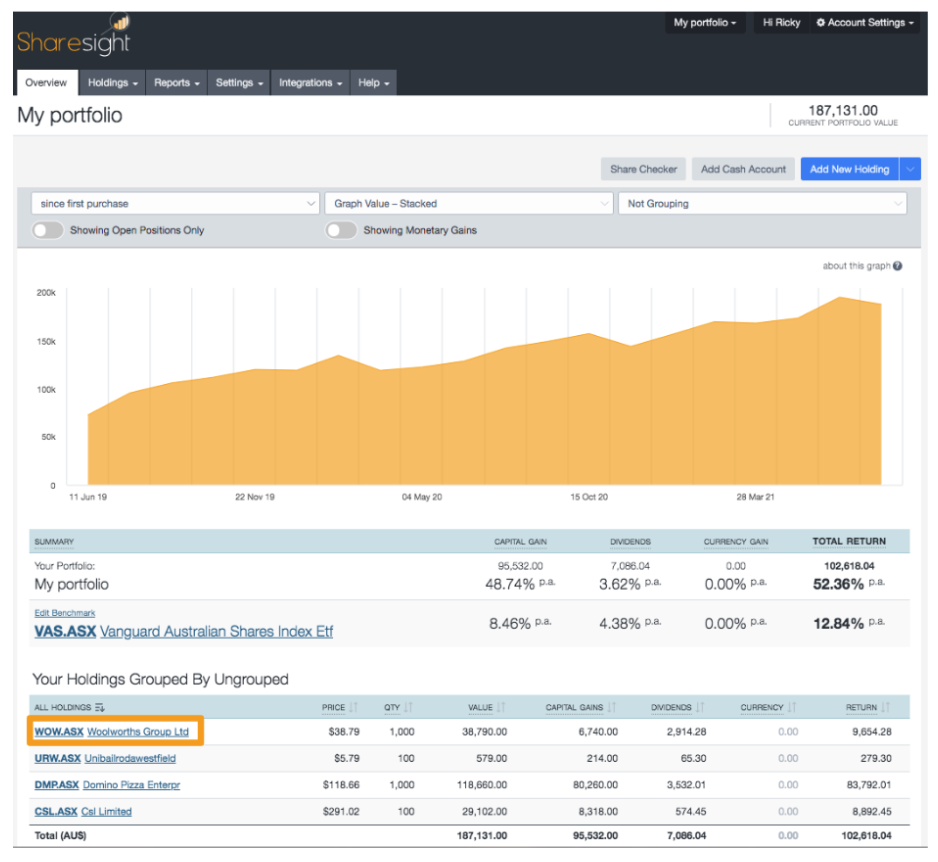Click the 52.36% total return figure
938x862 pixels.
tap(838, 584)
